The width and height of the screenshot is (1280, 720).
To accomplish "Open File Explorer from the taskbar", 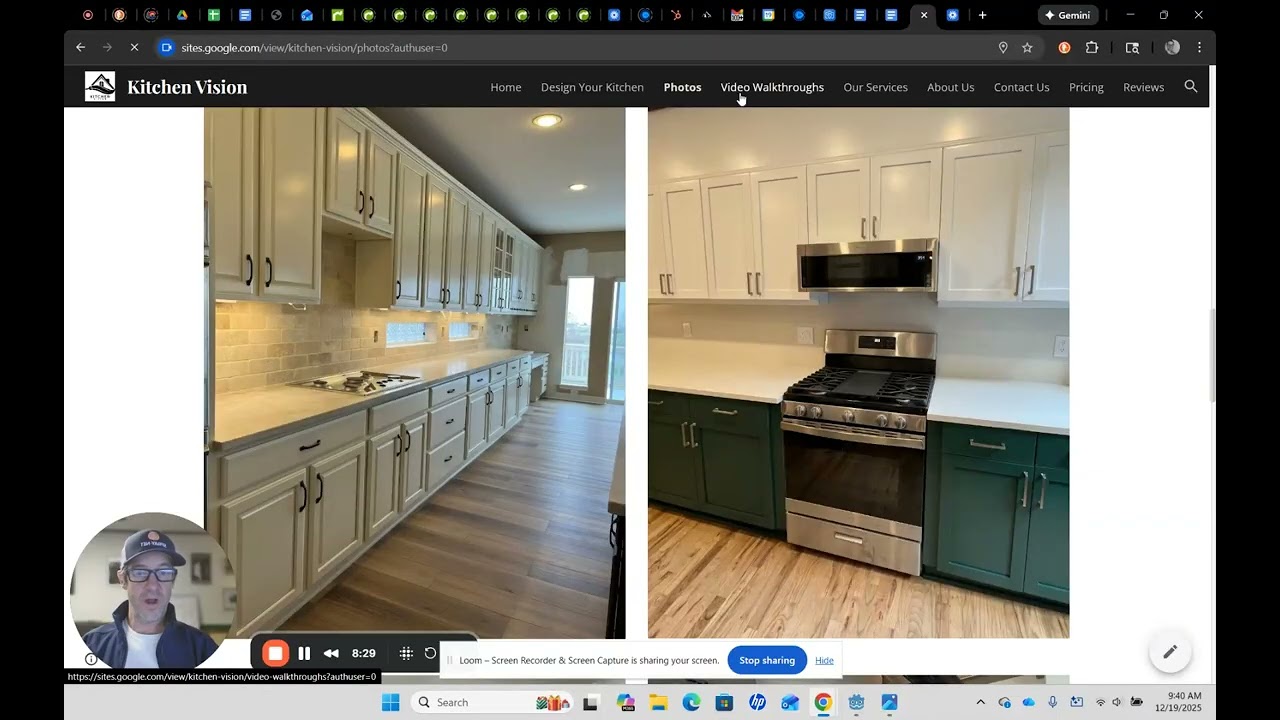I will (658, 702).
